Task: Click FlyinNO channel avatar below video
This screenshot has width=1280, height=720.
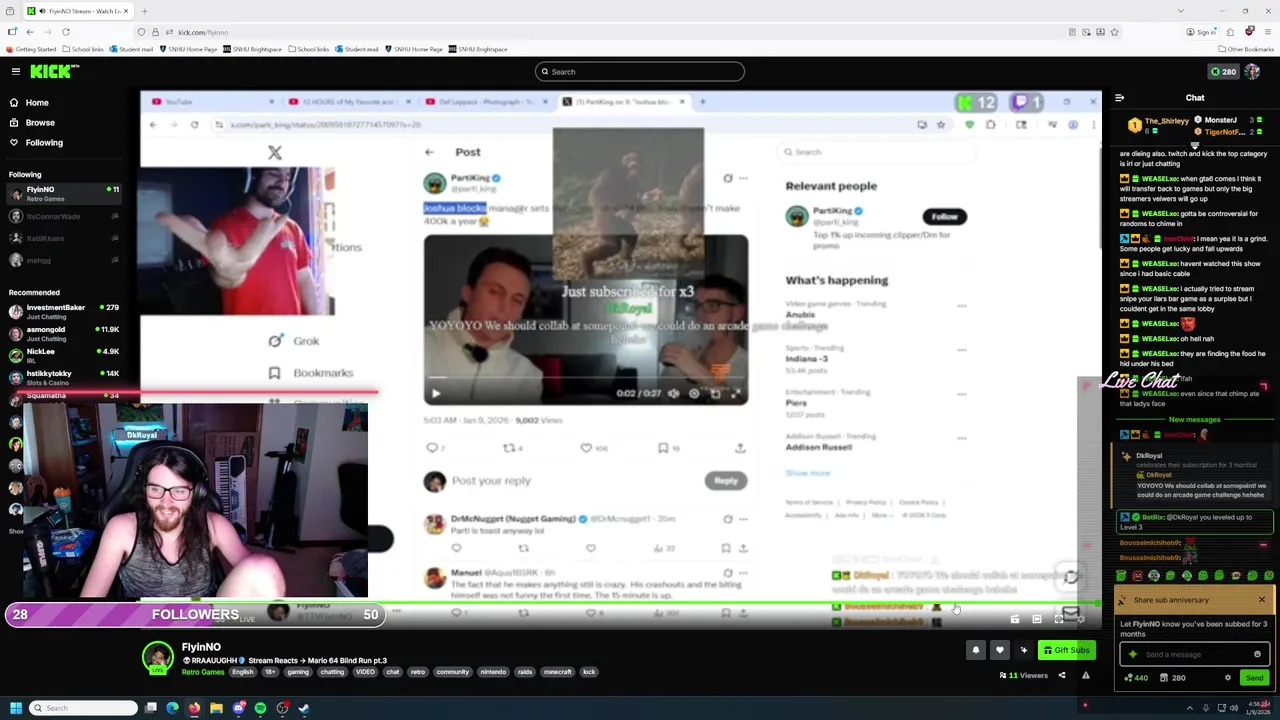Action: 157,658
